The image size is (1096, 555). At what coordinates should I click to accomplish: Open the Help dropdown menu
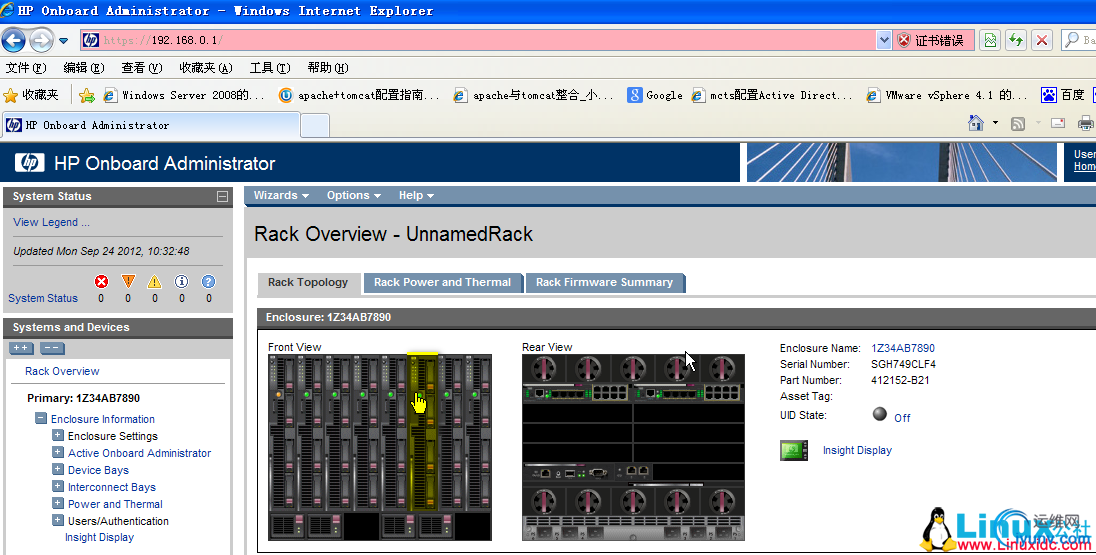tap(417, 196)
